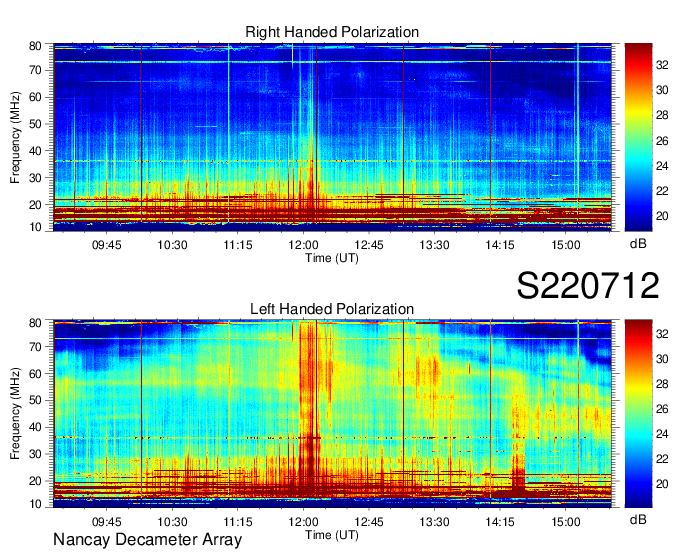The width and height of the screenshot is (680, 552).
Task: Click the 20 MHz tick on left-handed plot
Action: tap(35, 481)
